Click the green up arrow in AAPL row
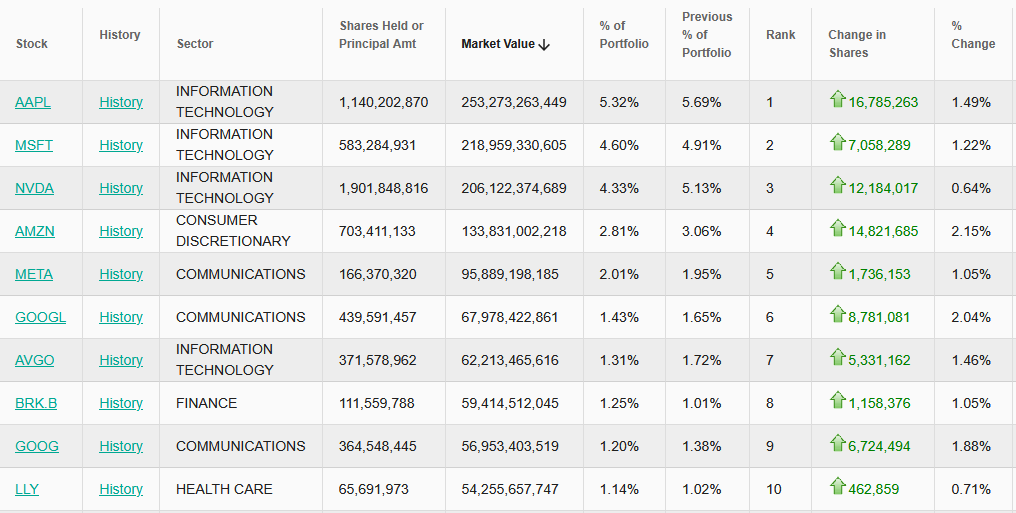Viewport: 1016px width, 513px height. pyautogui.click(x=837, y=100)
